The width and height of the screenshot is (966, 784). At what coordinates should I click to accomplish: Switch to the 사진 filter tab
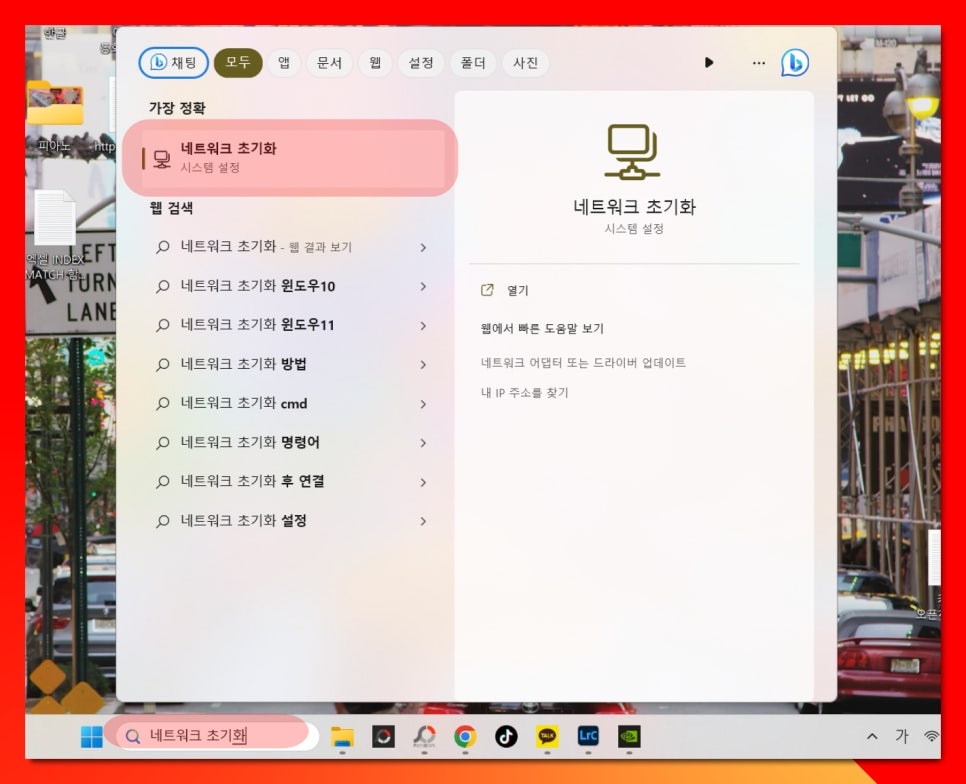point(526,63)
